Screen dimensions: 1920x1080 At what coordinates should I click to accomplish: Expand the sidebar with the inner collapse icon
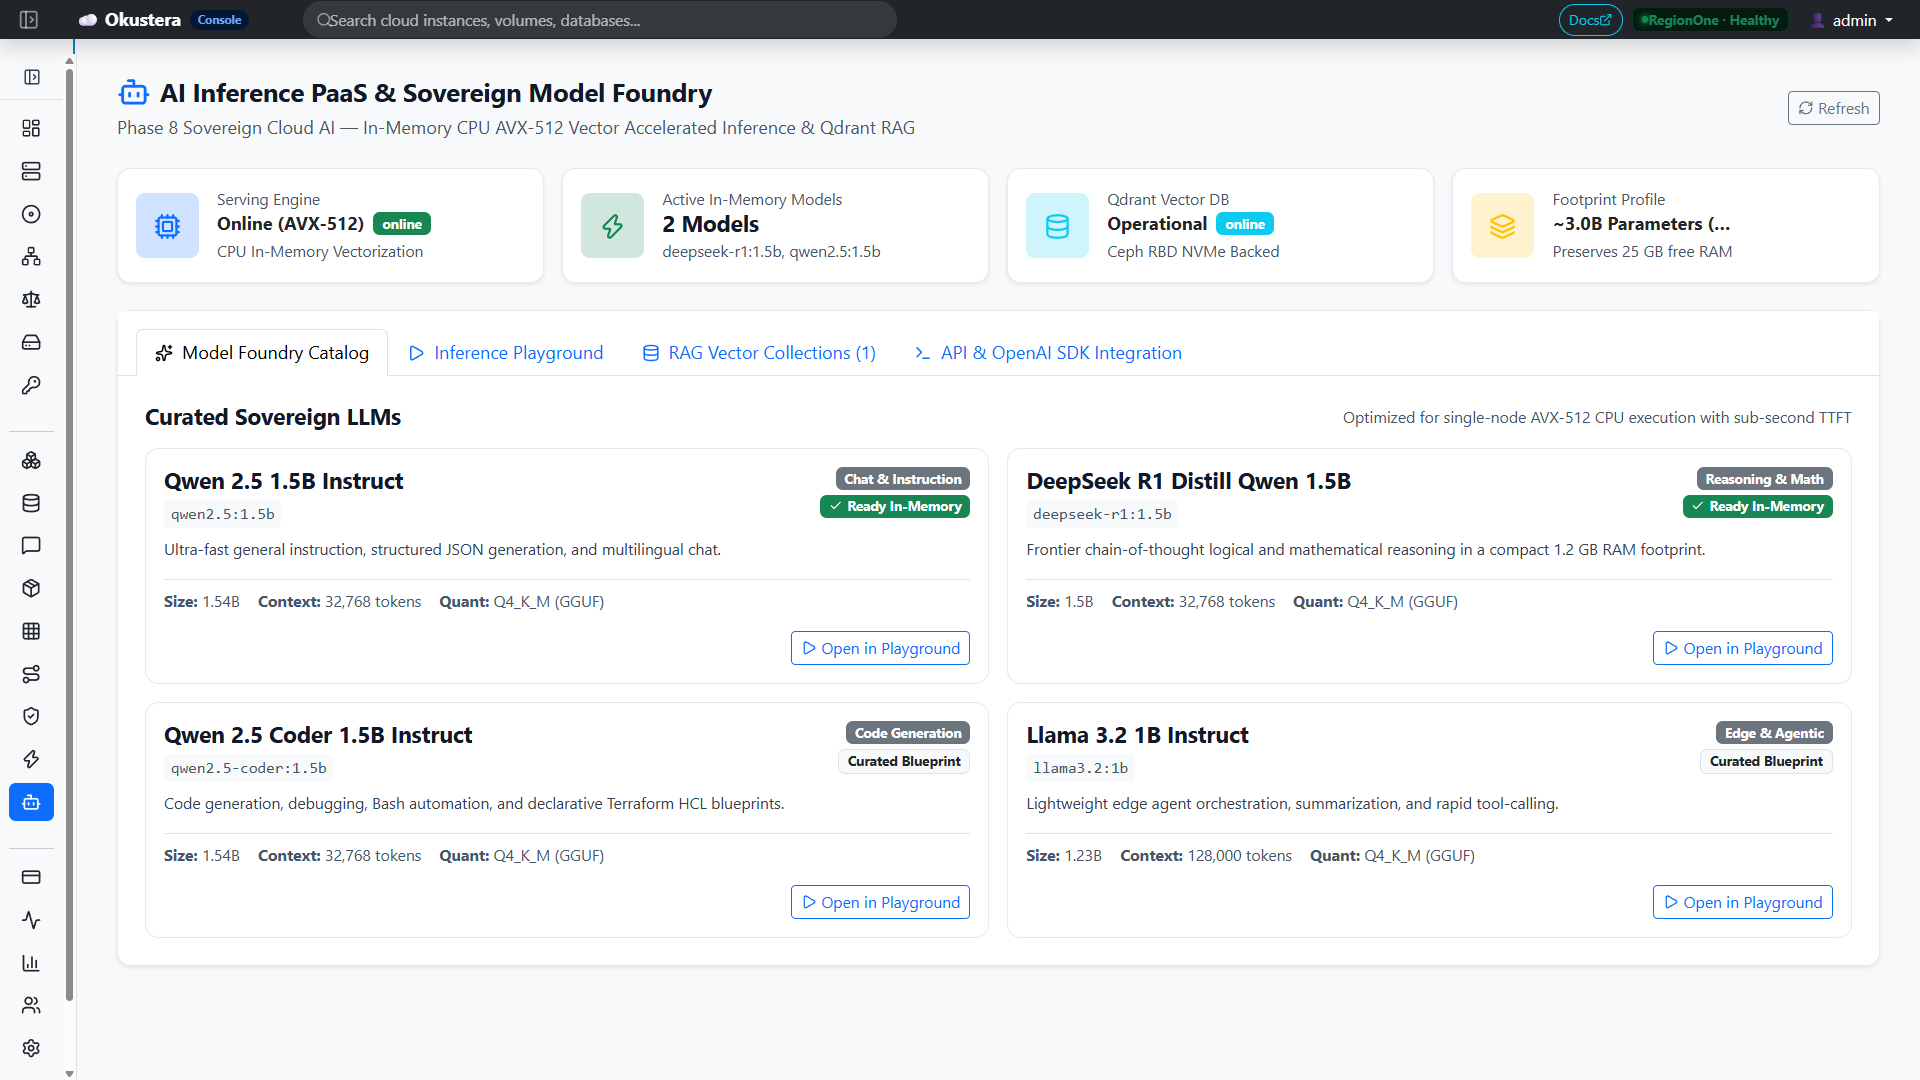coord(32,77)
